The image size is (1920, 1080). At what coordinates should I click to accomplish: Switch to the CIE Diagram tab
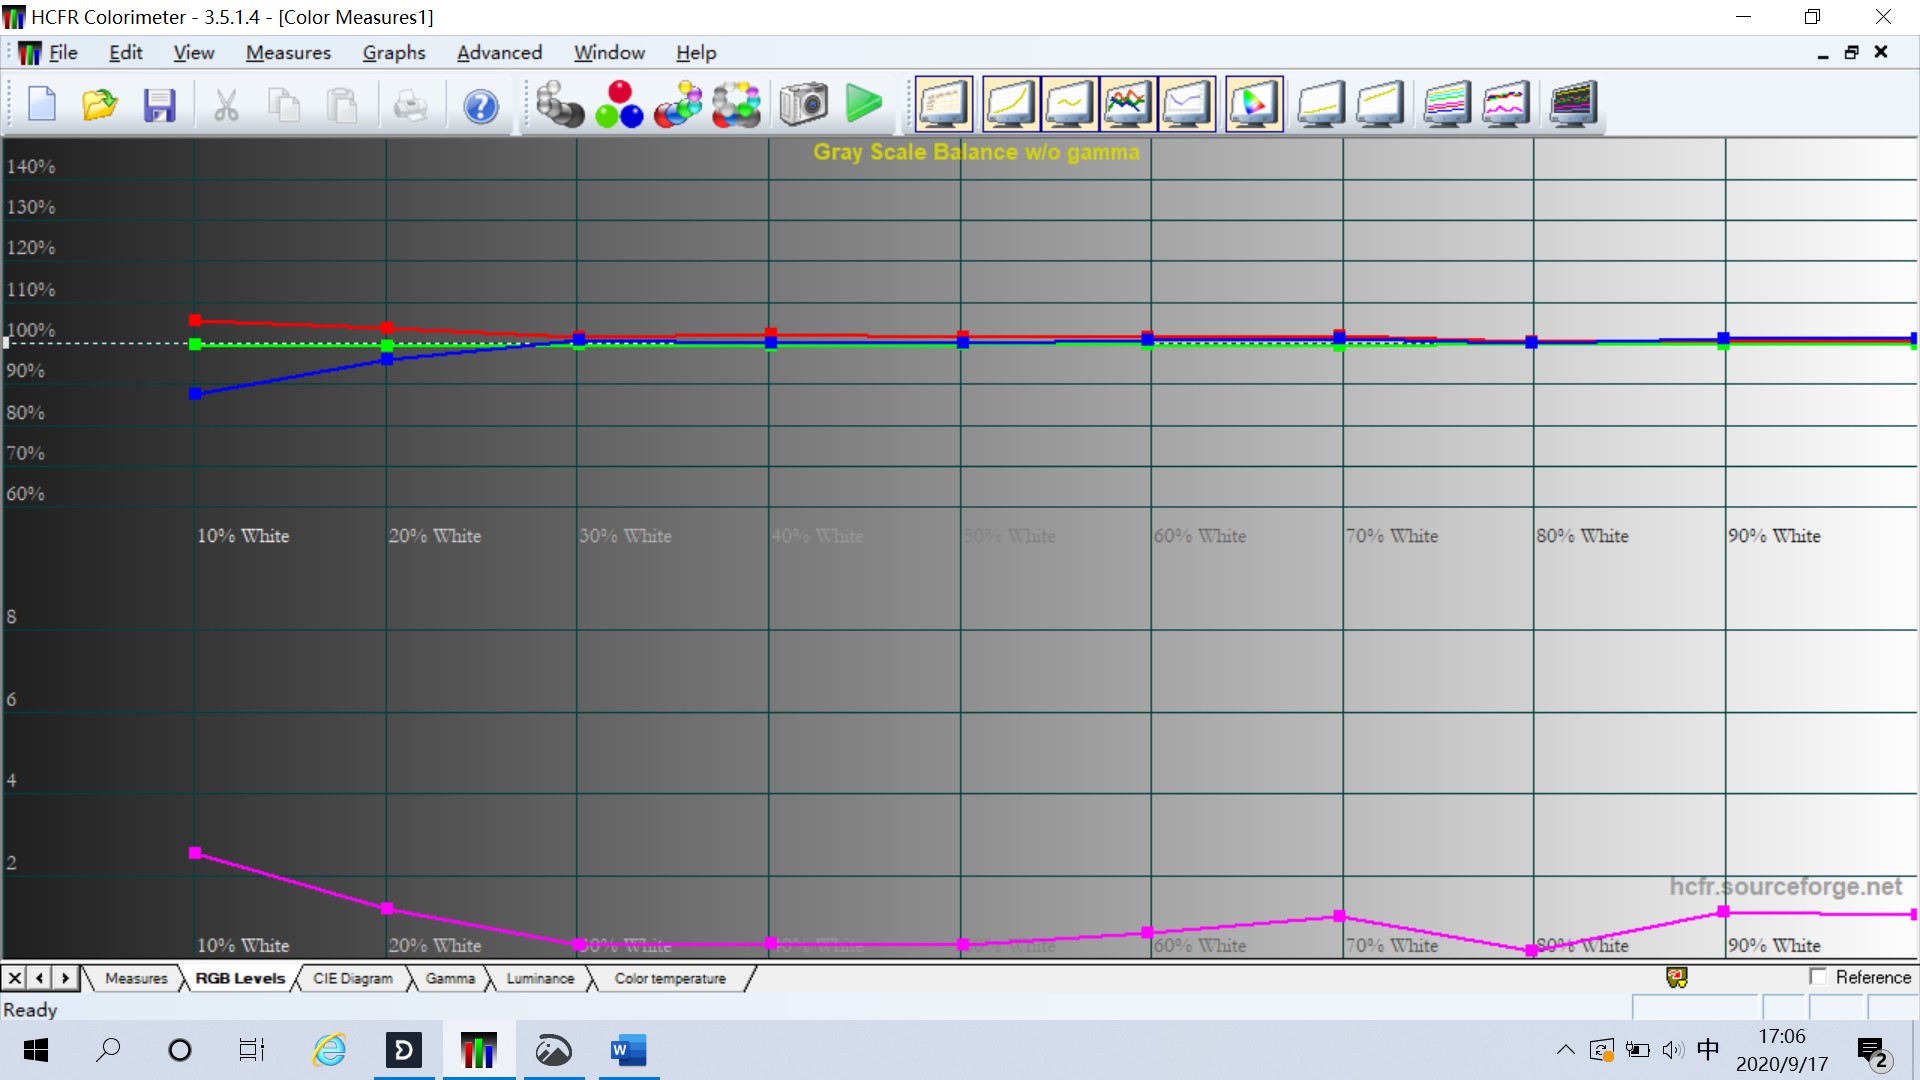352,978
